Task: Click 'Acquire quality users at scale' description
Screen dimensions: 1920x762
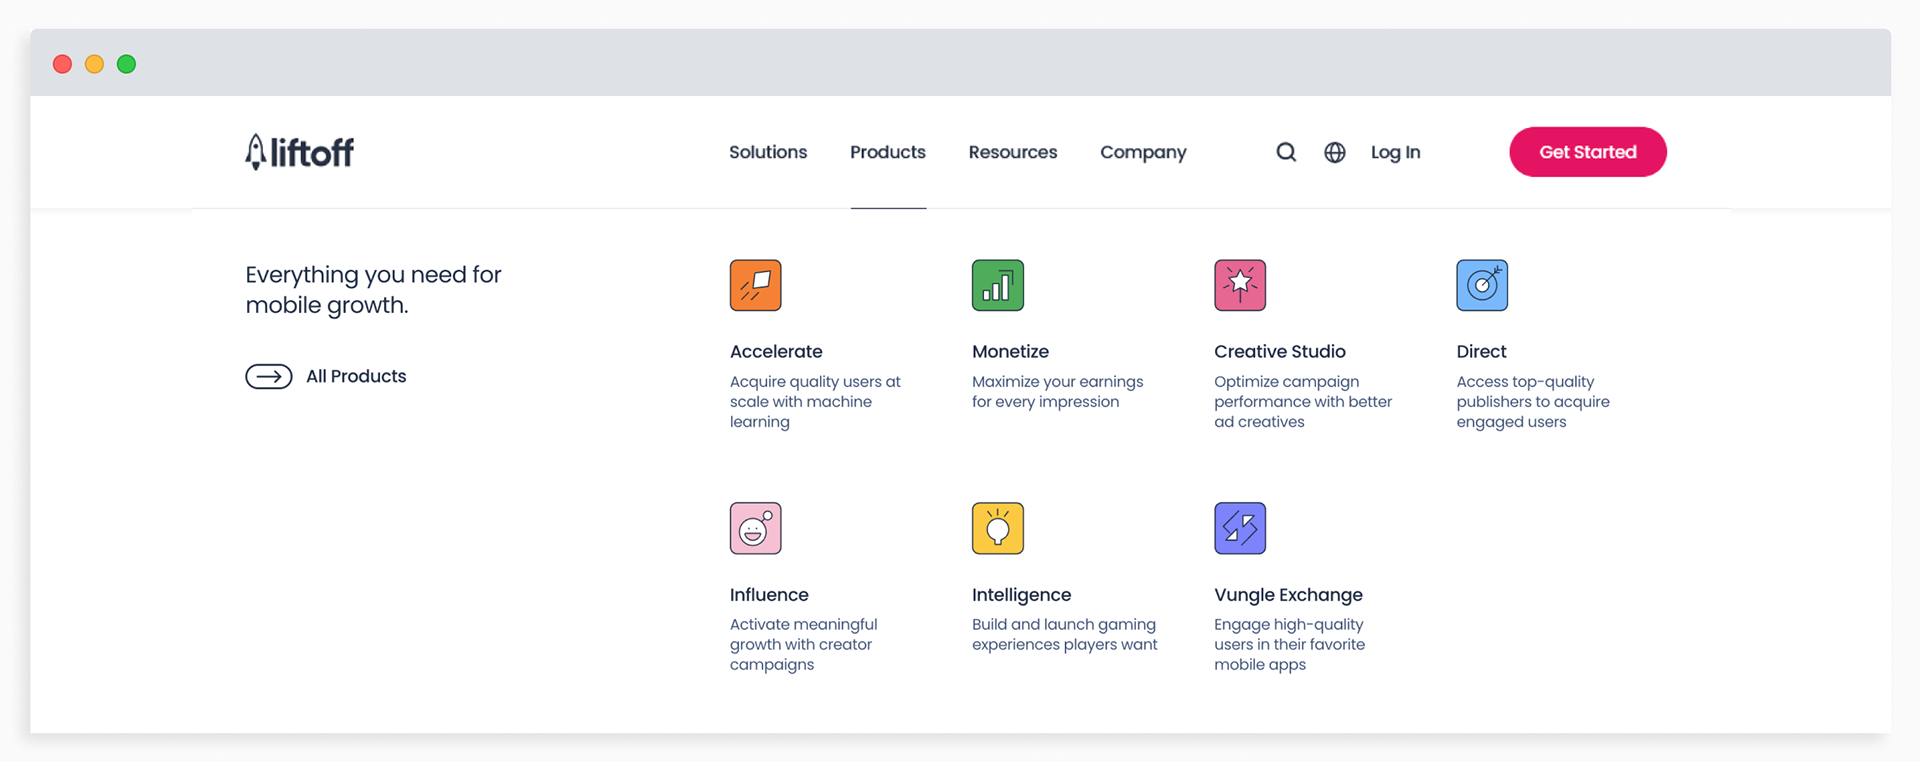Action: click(815, 402)
